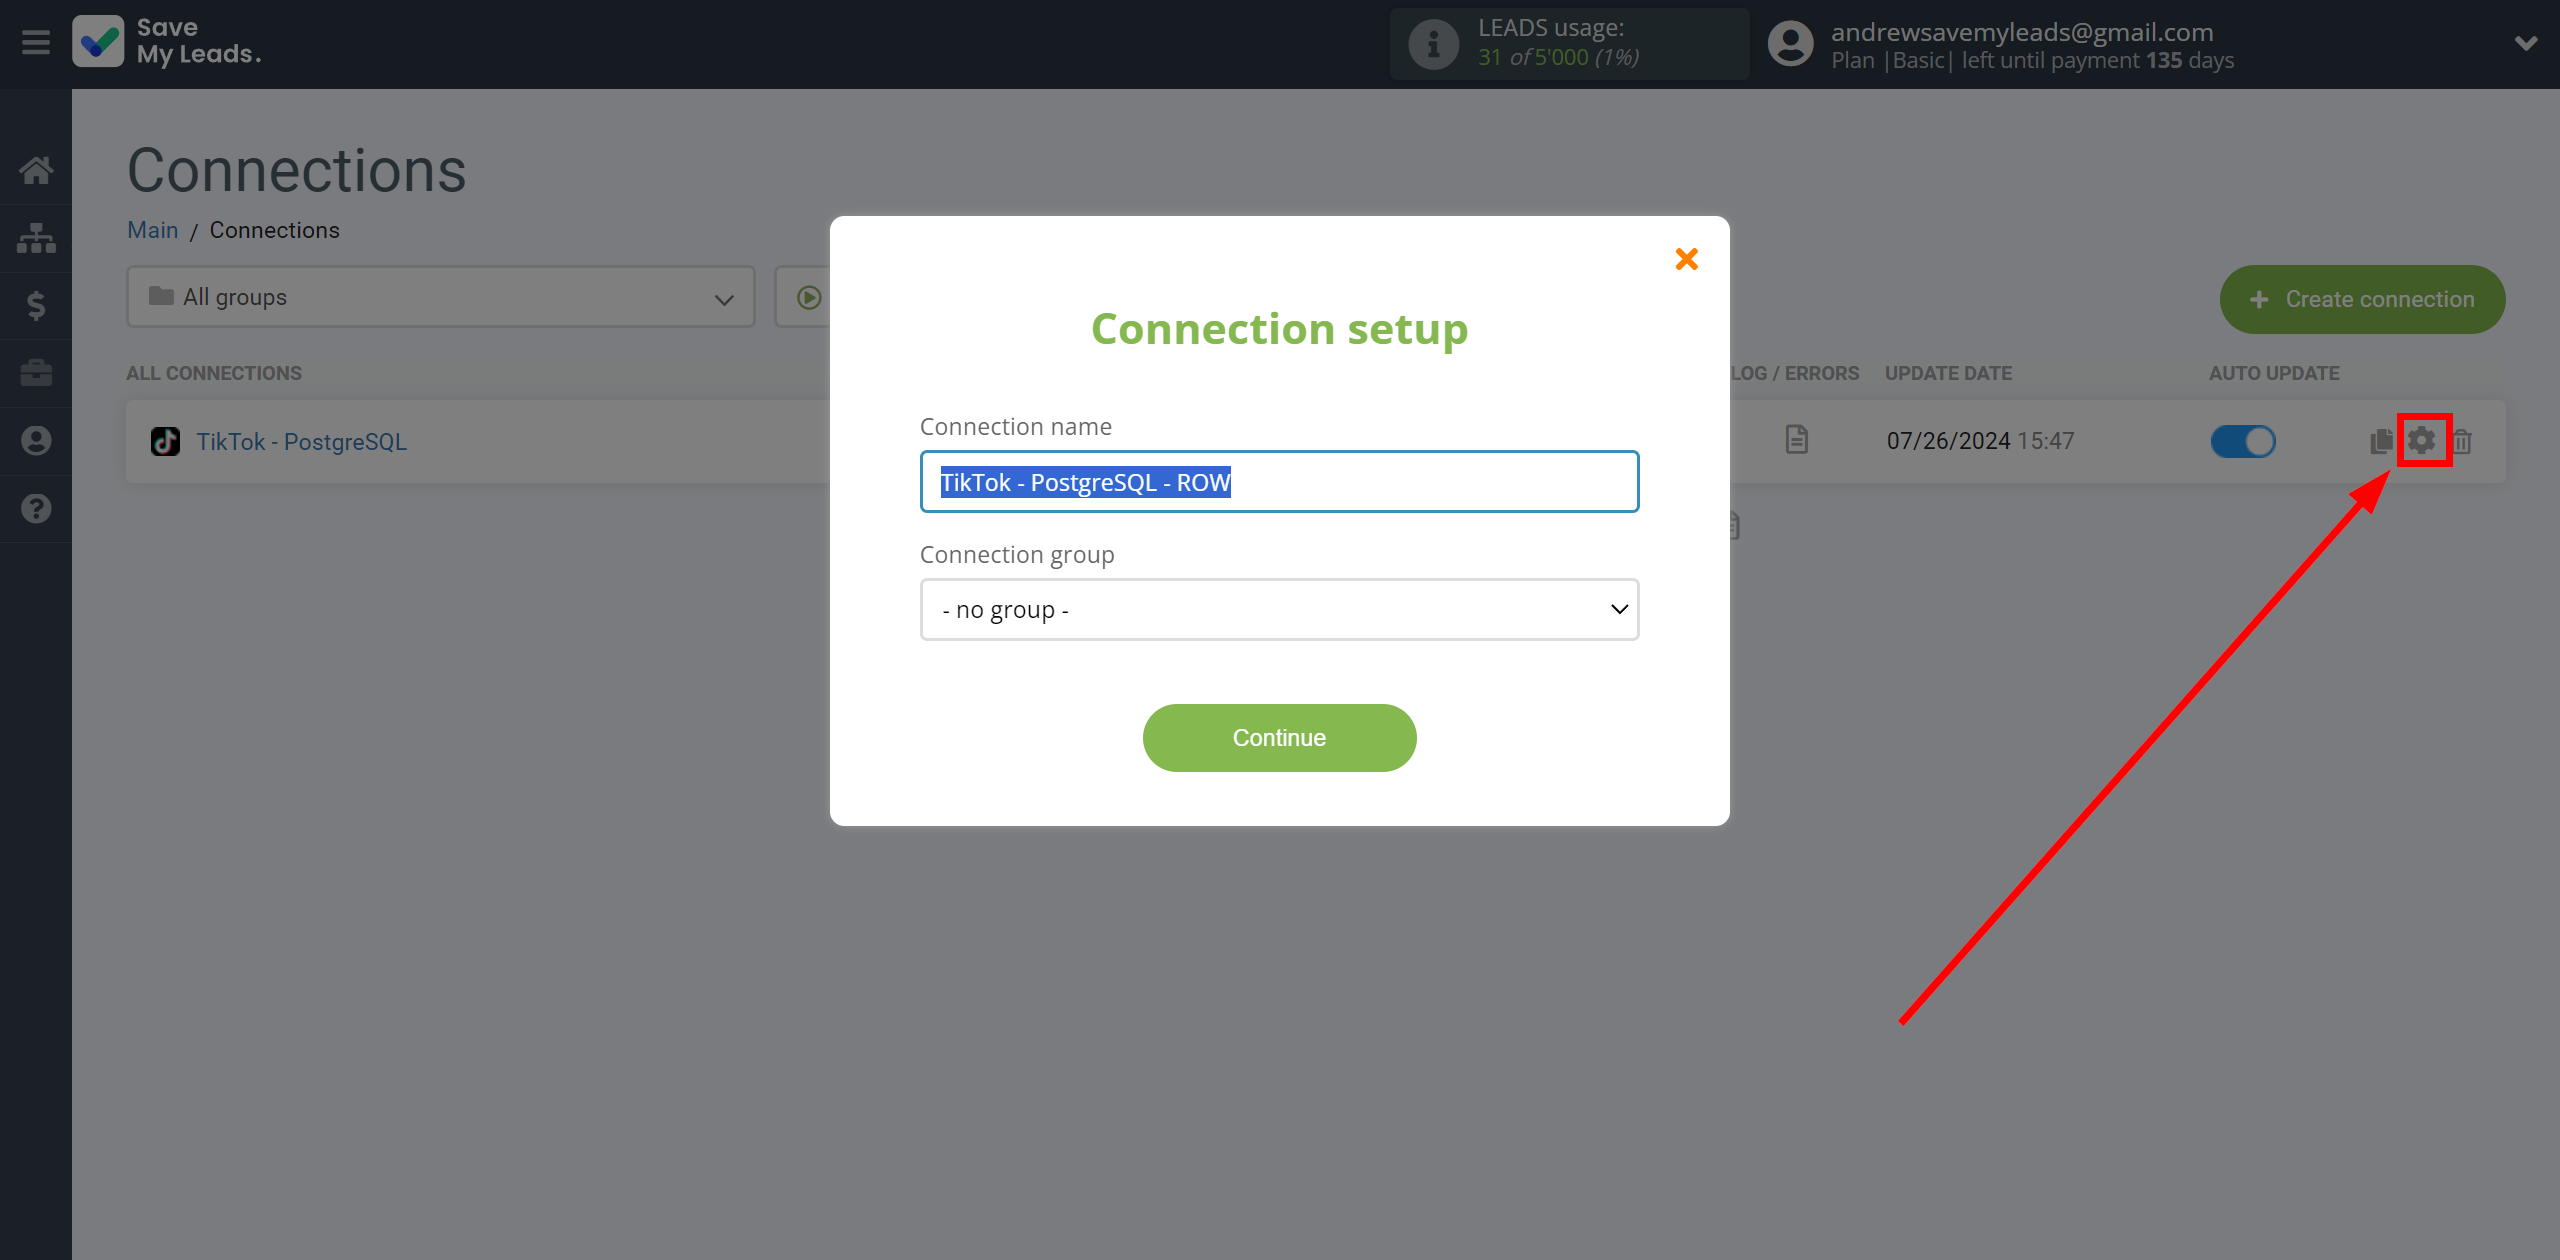Select the Connection name input field
Image resolution: width=2560 pixels, height=1260 pixels.
[1278, 481]
